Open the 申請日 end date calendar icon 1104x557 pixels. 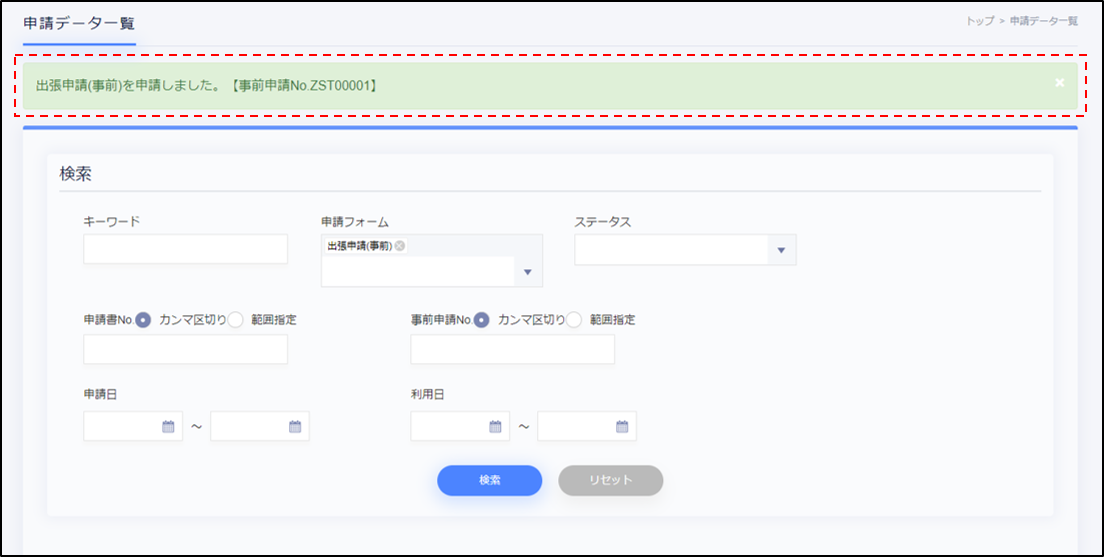pos(295,427)
